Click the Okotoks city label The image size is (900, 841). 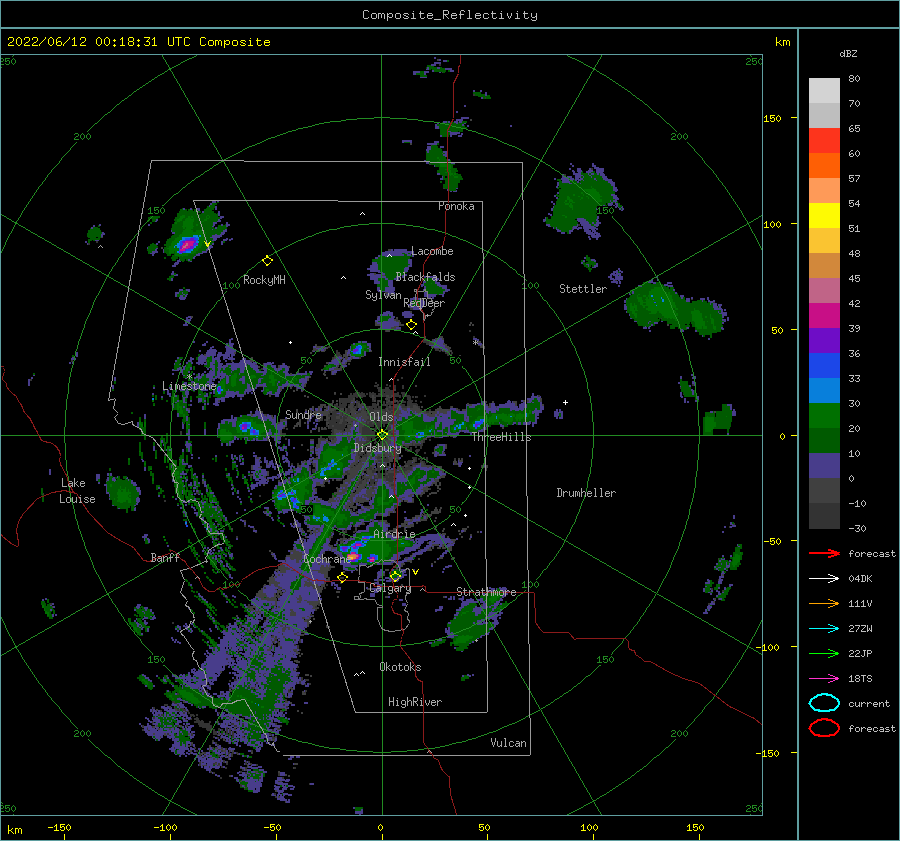pyautogui.click(x=400, y=667)
